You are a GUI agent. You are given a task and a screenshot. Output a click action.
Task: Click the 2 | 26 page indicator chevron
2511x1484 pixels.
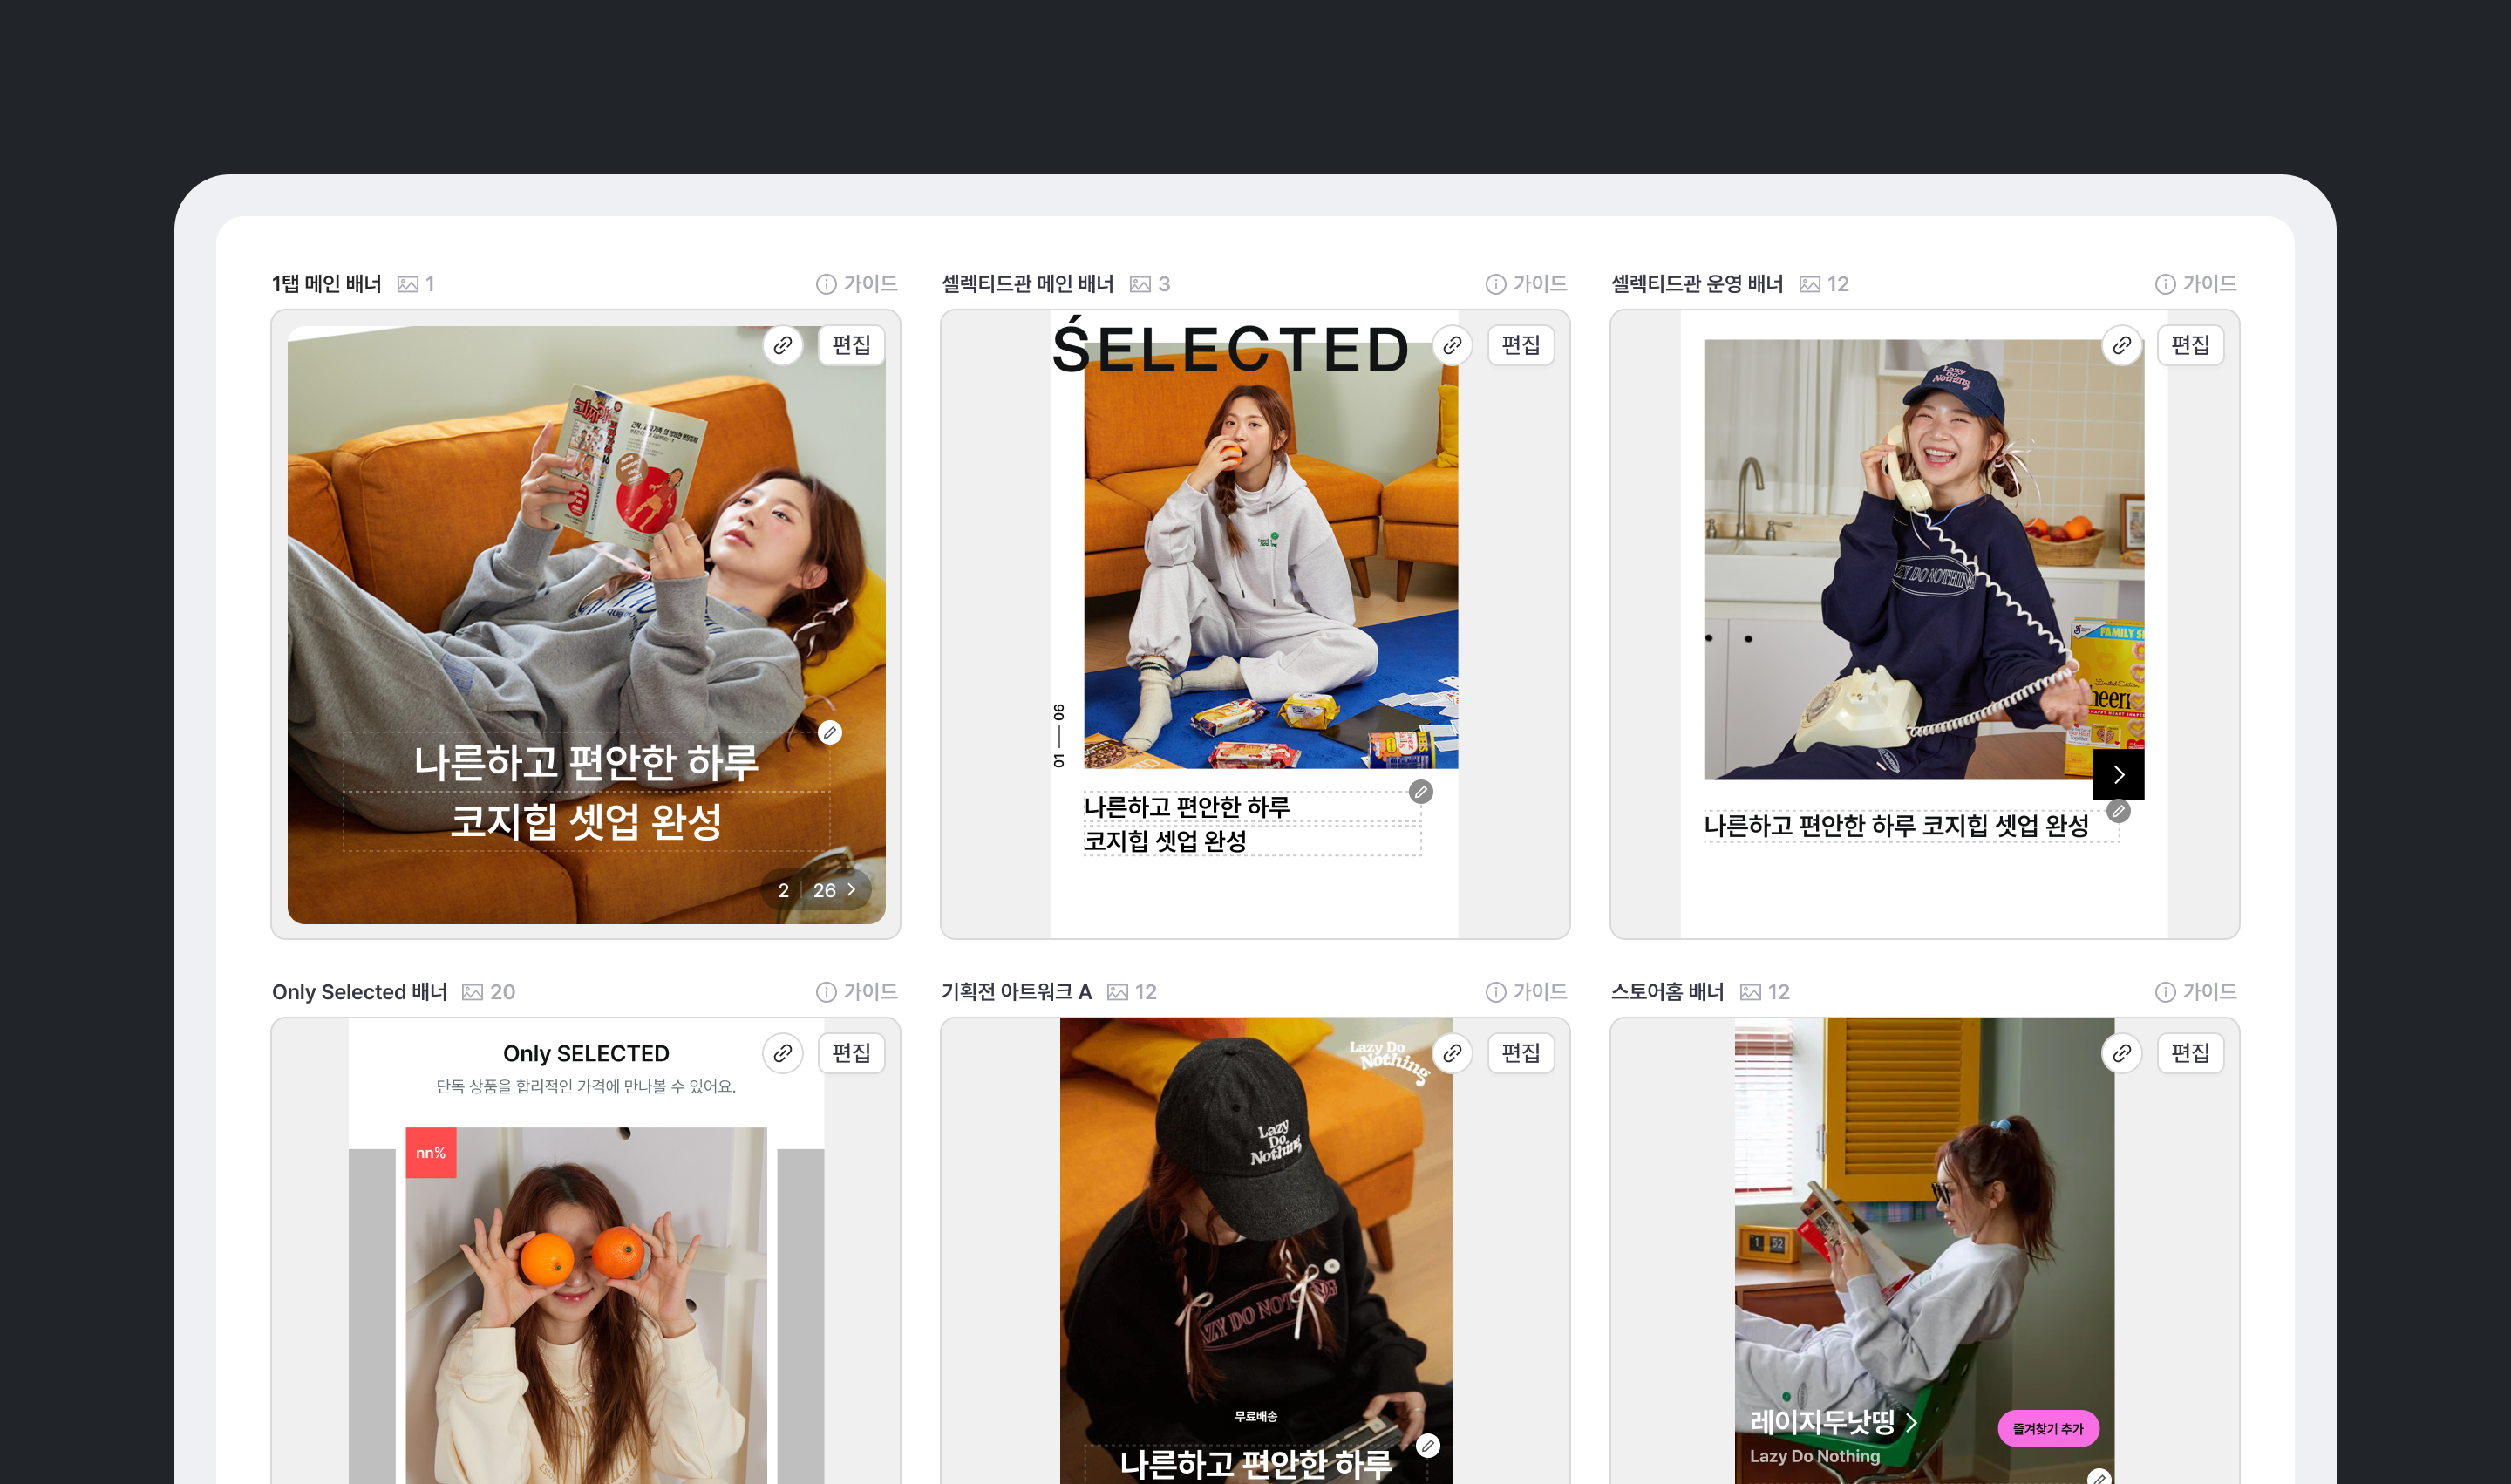coord(852,890)
